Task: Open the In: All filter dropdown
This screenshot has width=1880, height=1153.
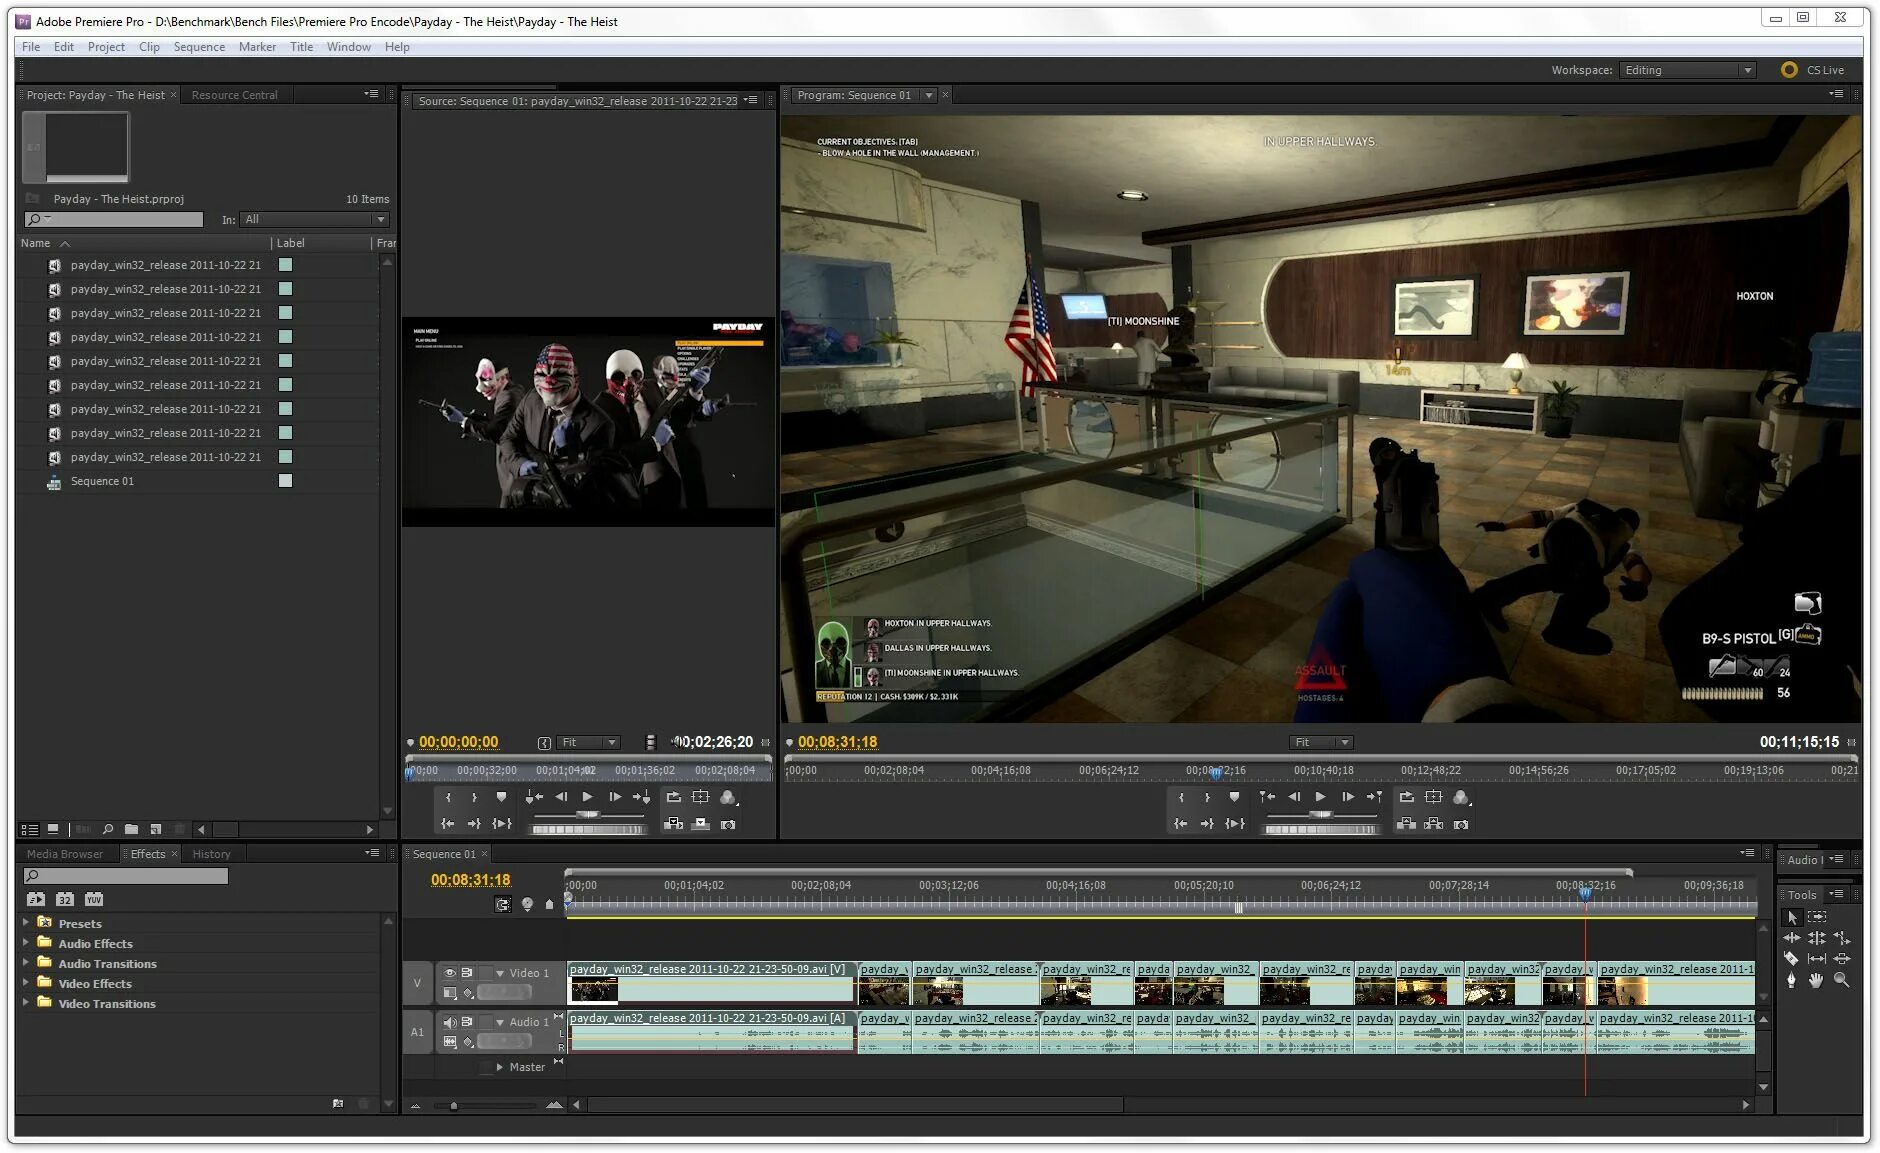Action: (x=314, y=219)
